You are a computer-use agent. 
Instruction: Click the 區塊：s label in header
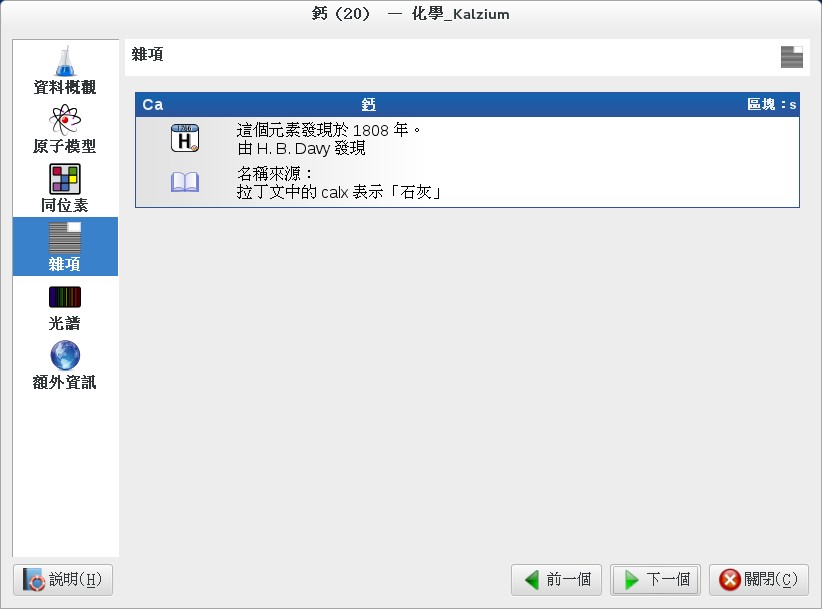tap(774, 103)
